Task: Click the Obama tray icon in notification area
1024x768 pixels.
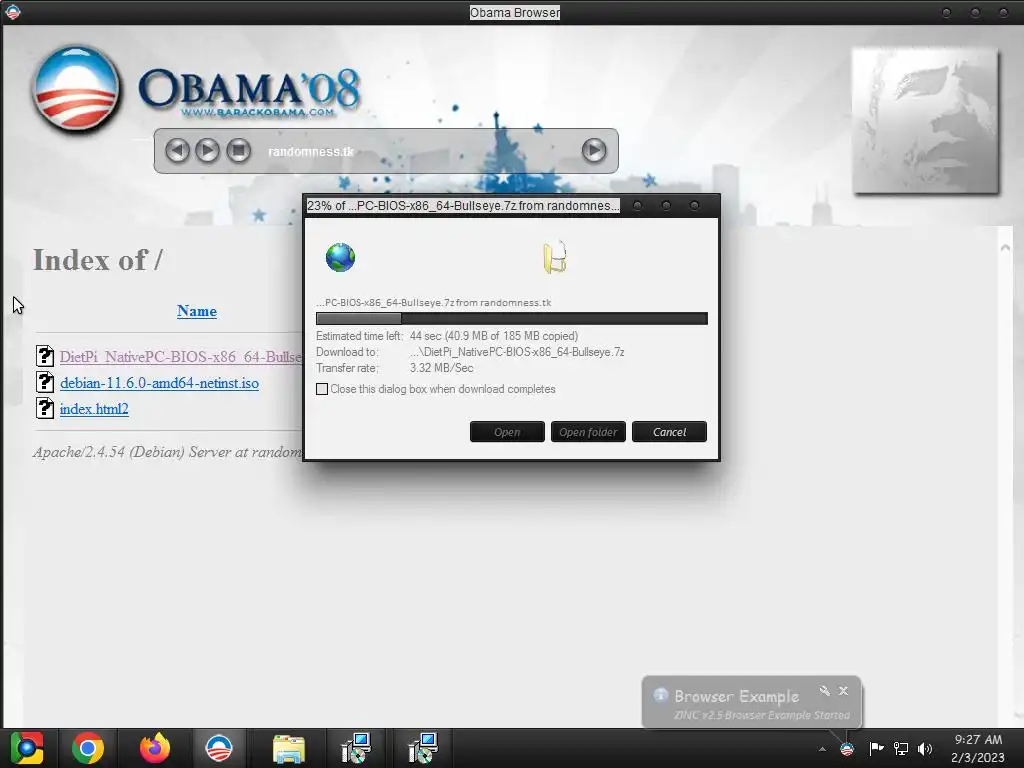Action: (x=846, y=749)
